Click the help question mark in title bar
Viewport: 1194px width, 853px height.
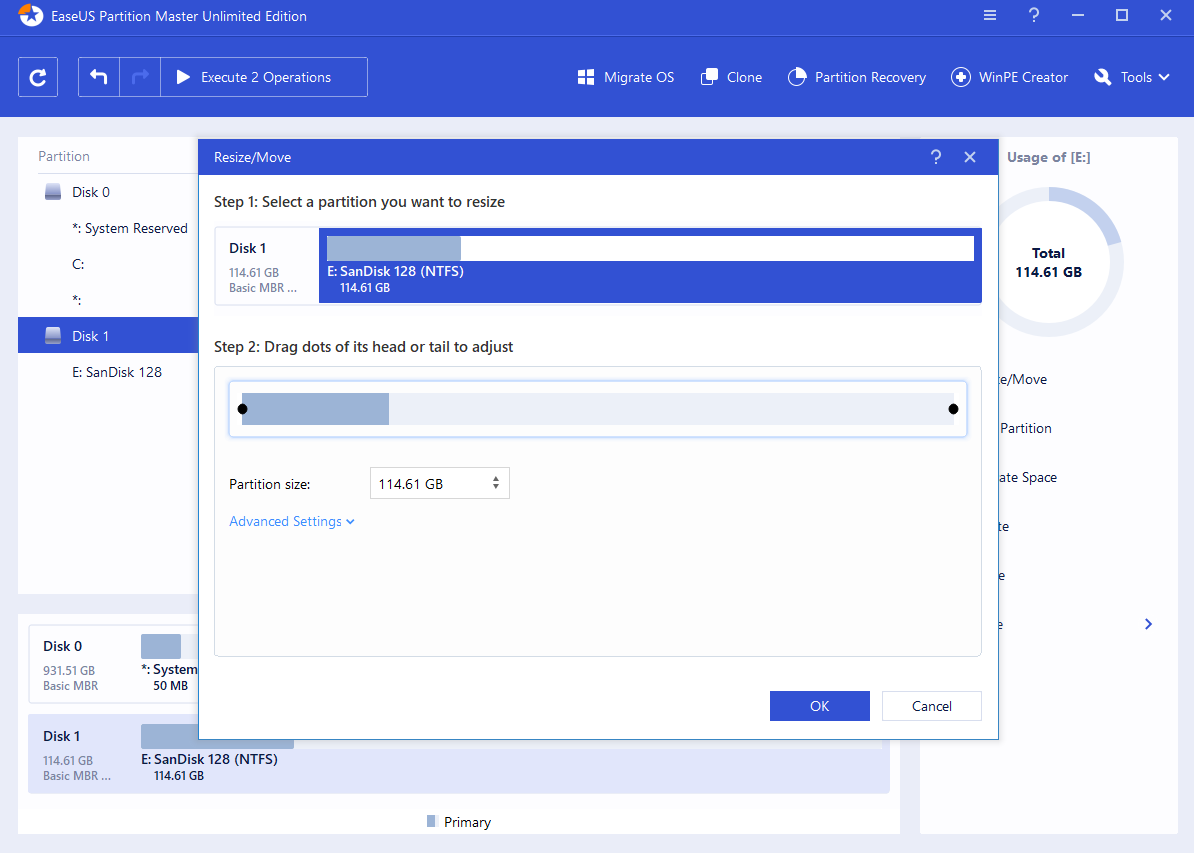[x=1033, y=15]
